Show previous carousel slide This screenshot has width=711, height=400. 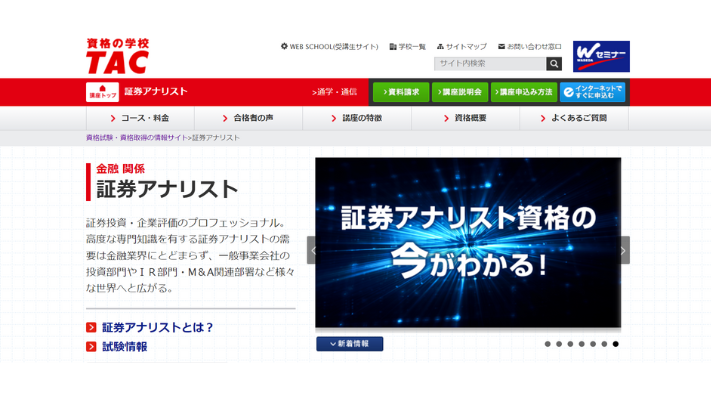[312, 250]
